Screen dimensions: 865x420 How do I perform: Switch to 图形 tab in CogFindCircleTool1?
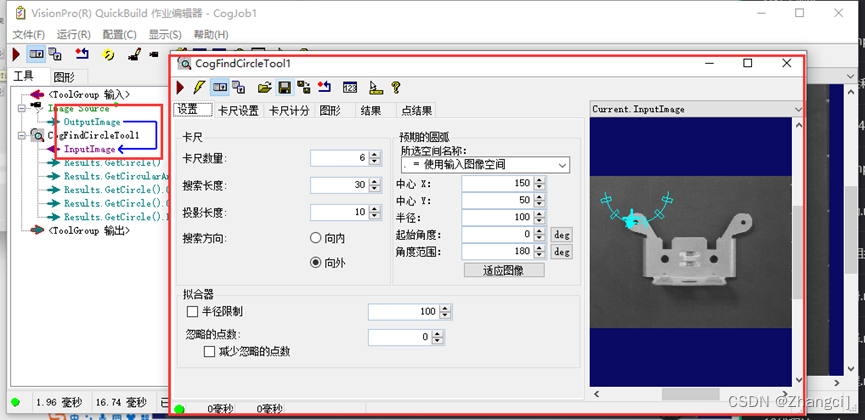coord(330,110)
